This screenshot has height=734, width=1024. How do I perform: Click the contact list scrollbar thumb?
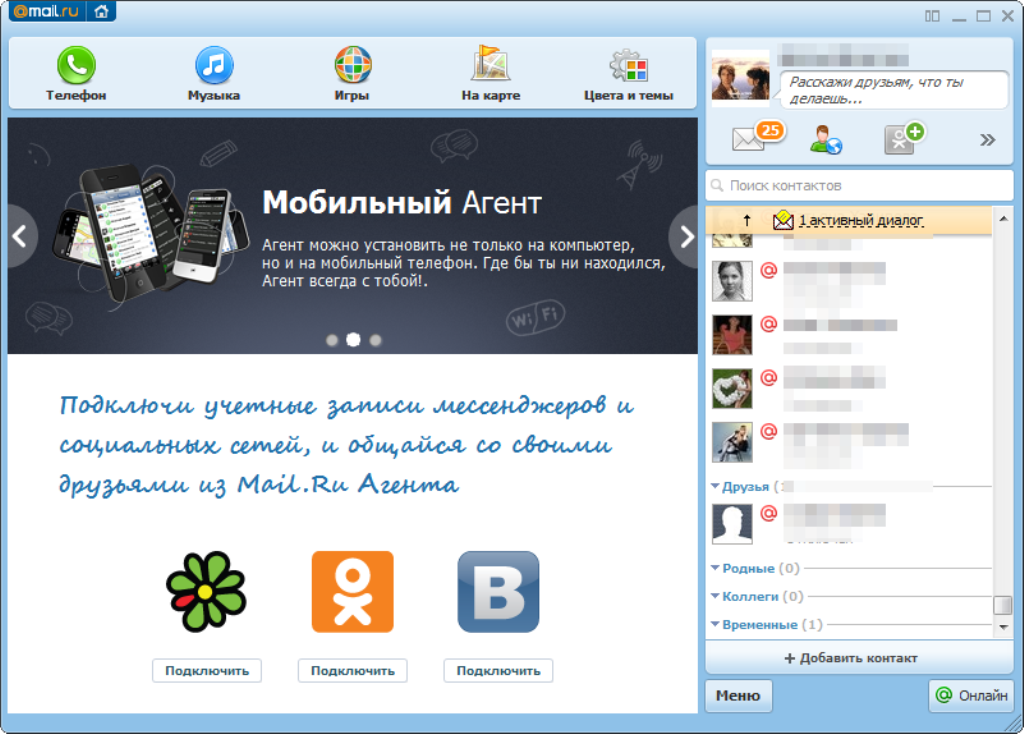(1002, 605)
